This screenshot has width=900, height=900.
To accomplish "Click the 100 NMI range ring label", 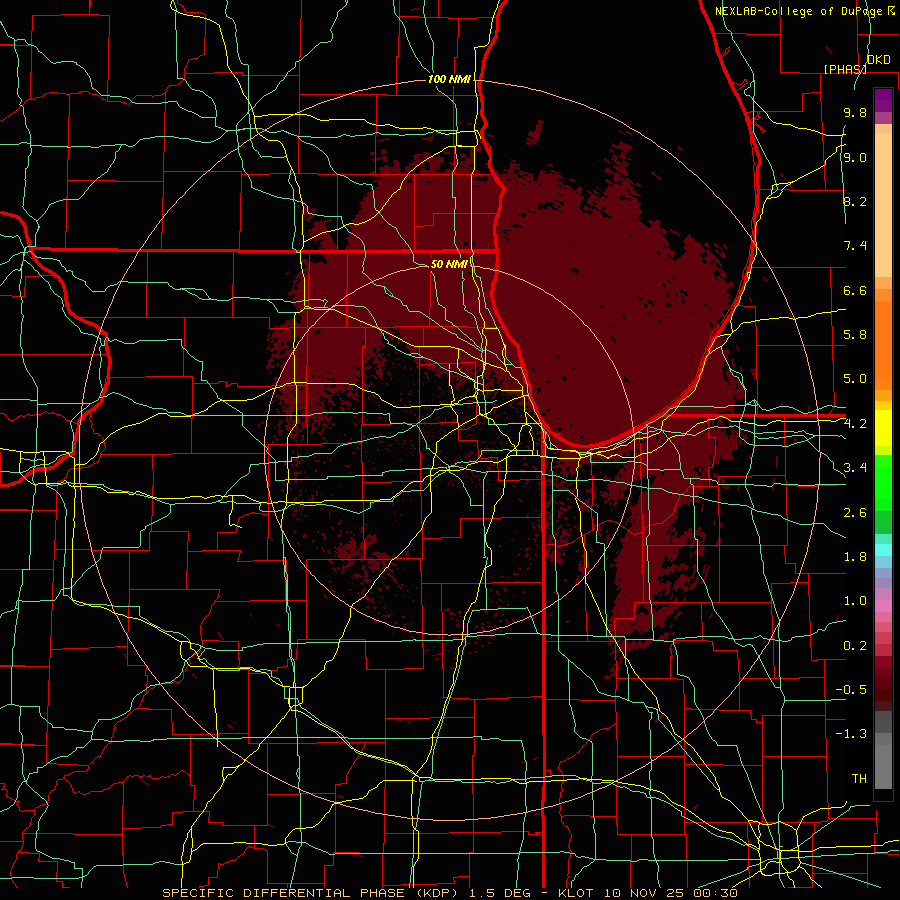I will click(449, 79).
